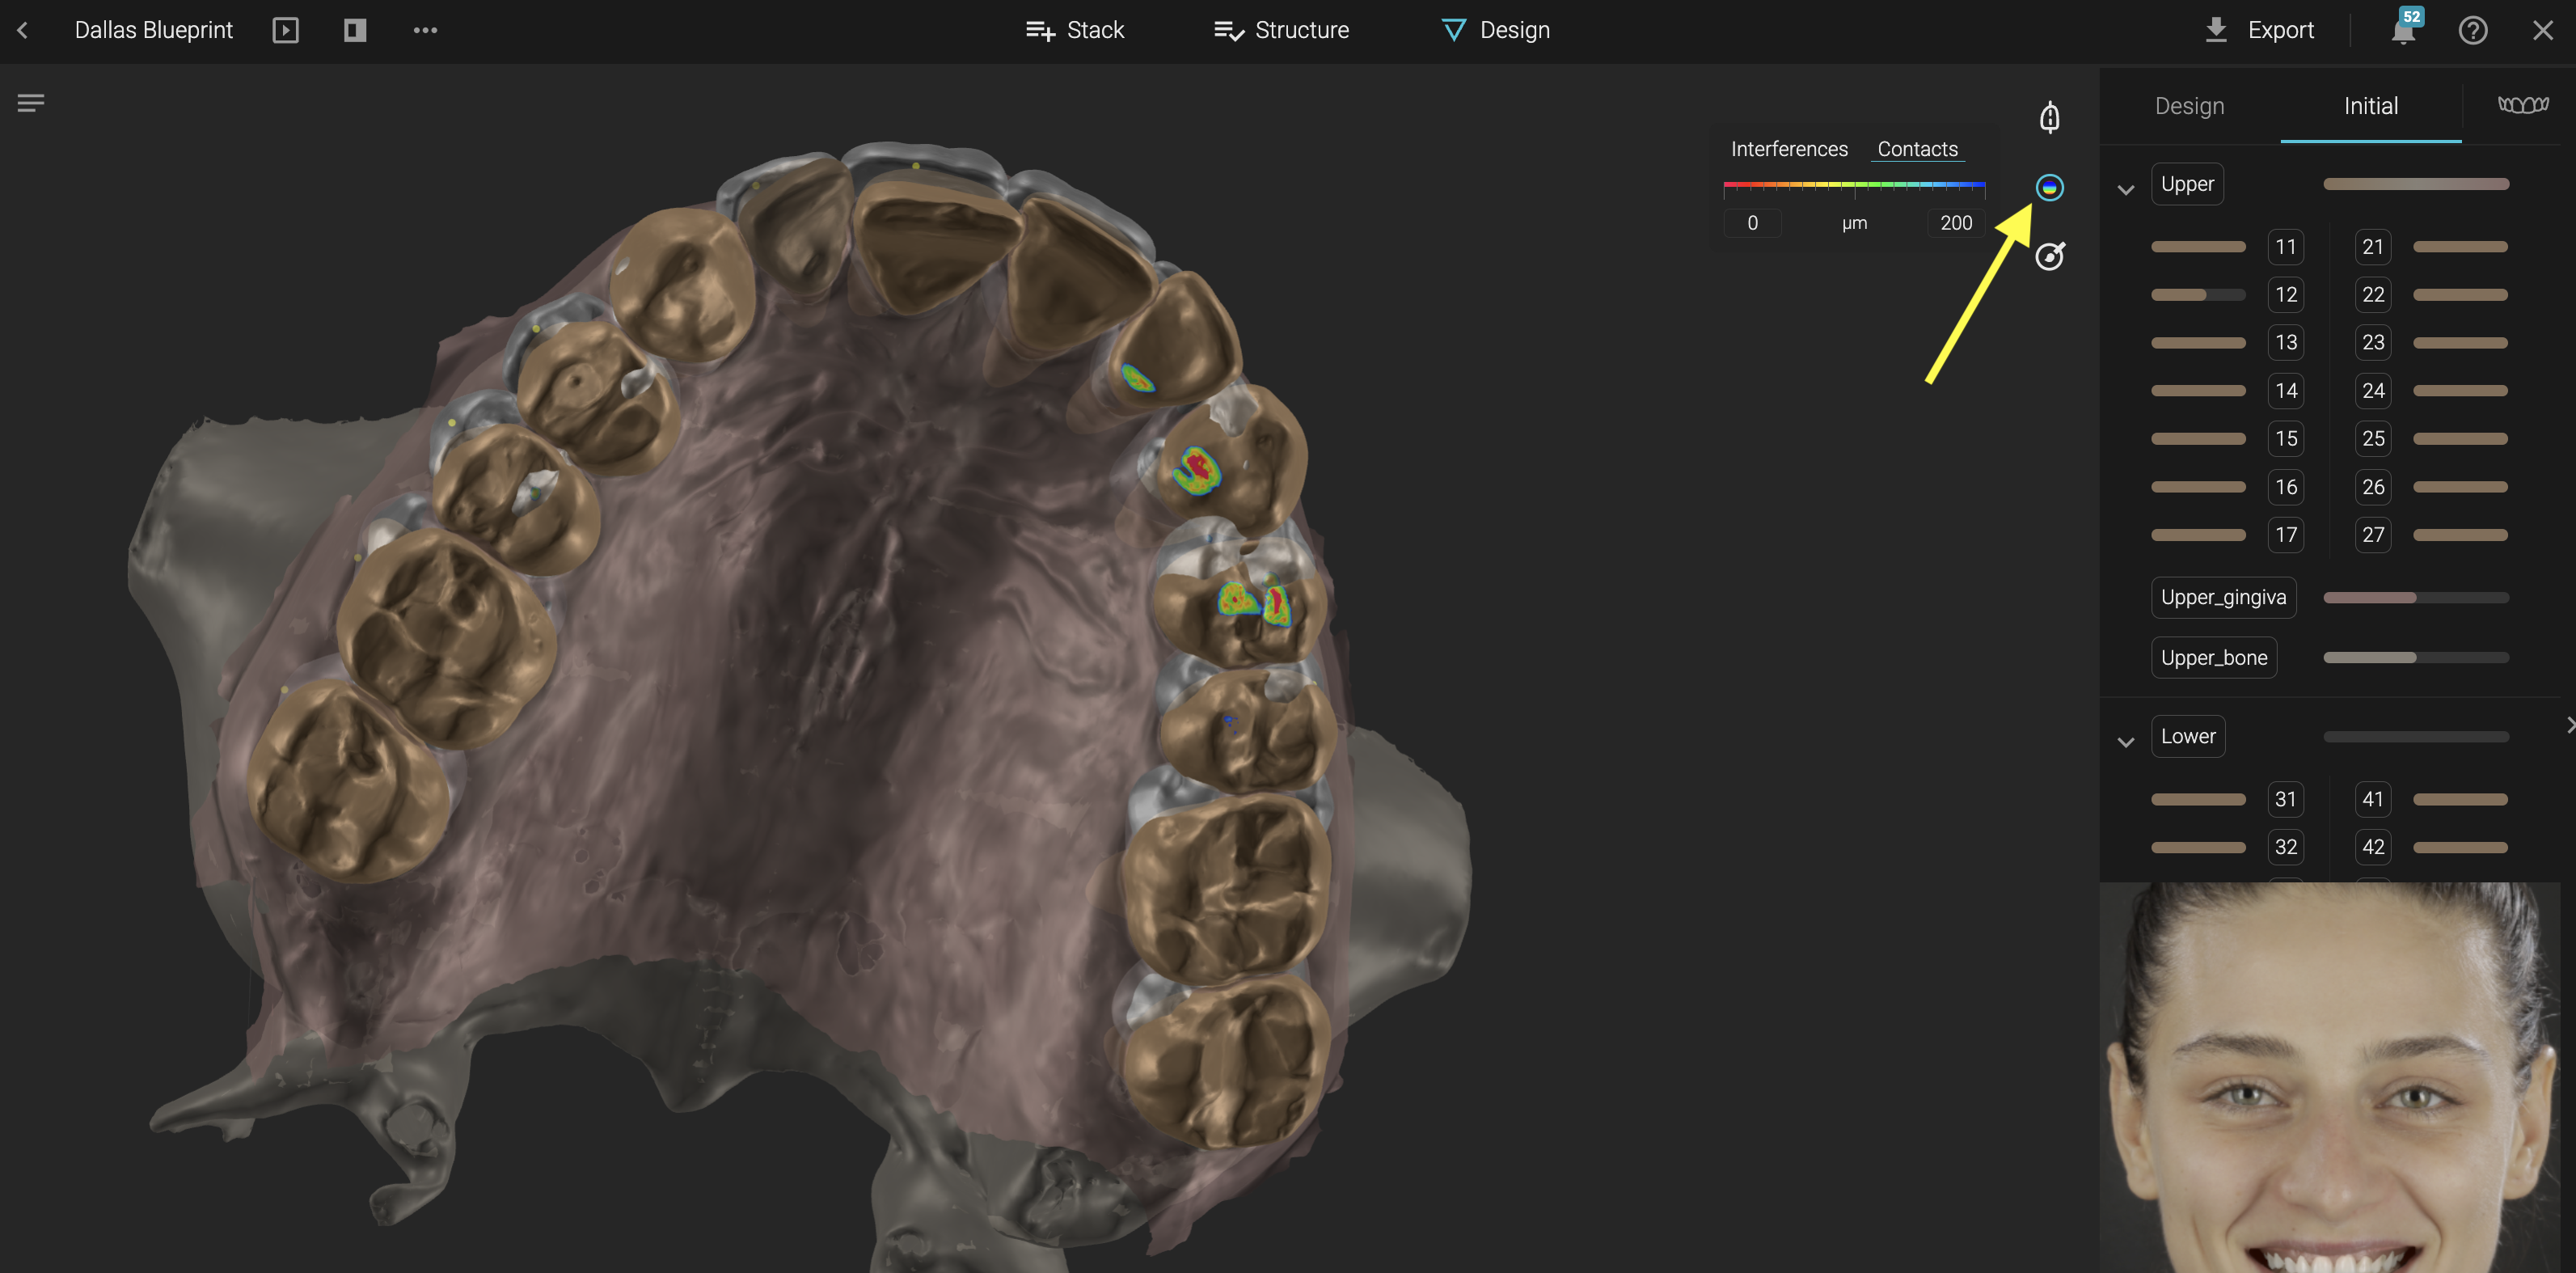The width and height of the screenshot is (2576, 1273).
Task: Toggle tooth 11 visibility
Action: click(x=2285, y=247)
